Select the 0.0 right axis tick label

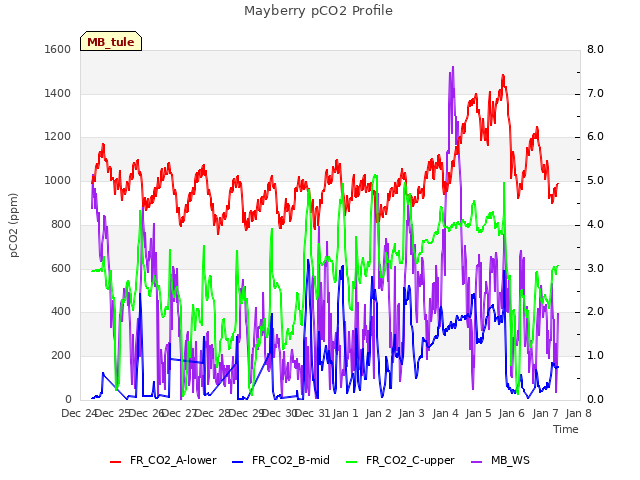[595, 399]
